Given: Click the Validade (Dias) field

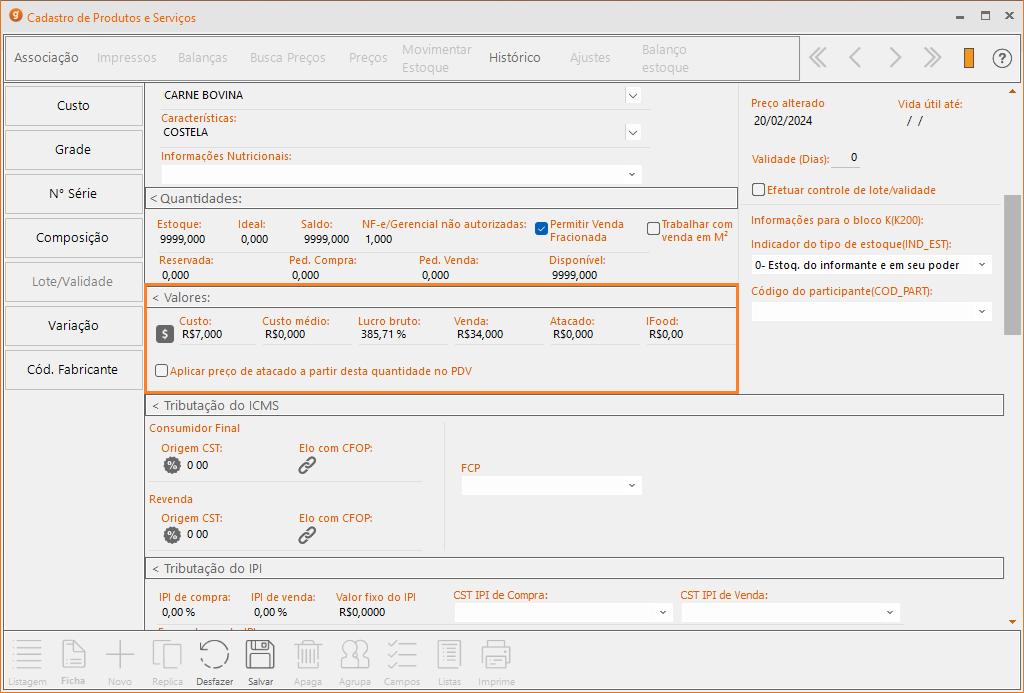Looking at the screenshot, I should (x=845, y=158).
